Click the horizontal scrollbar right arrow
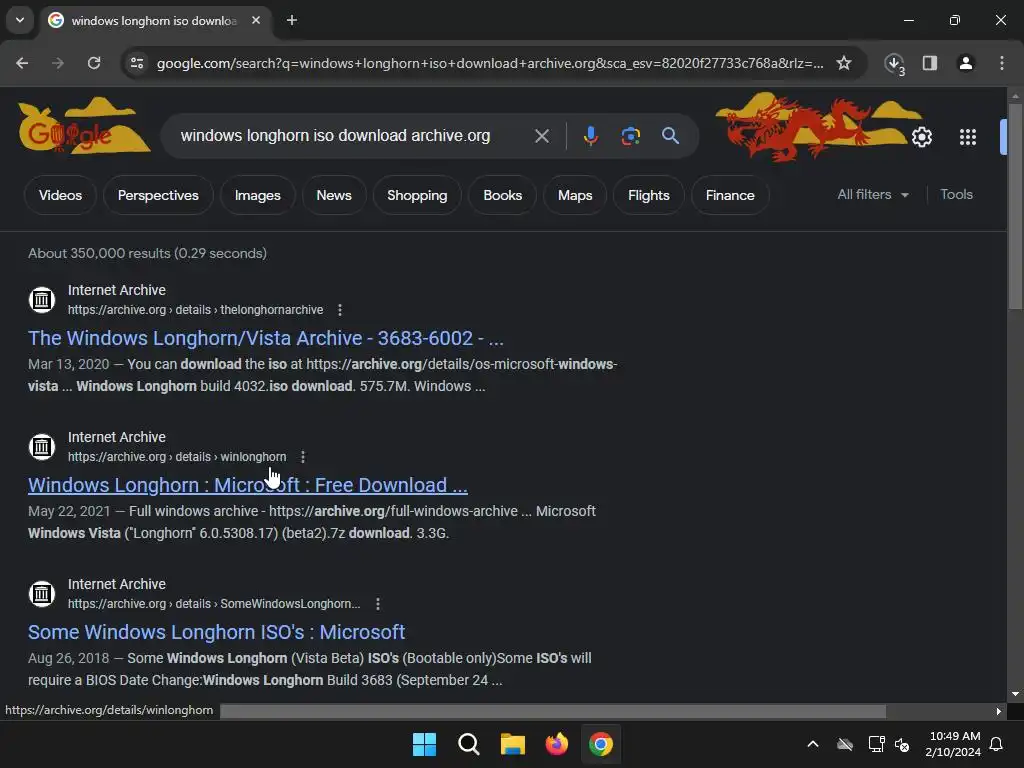 [999, 711]
